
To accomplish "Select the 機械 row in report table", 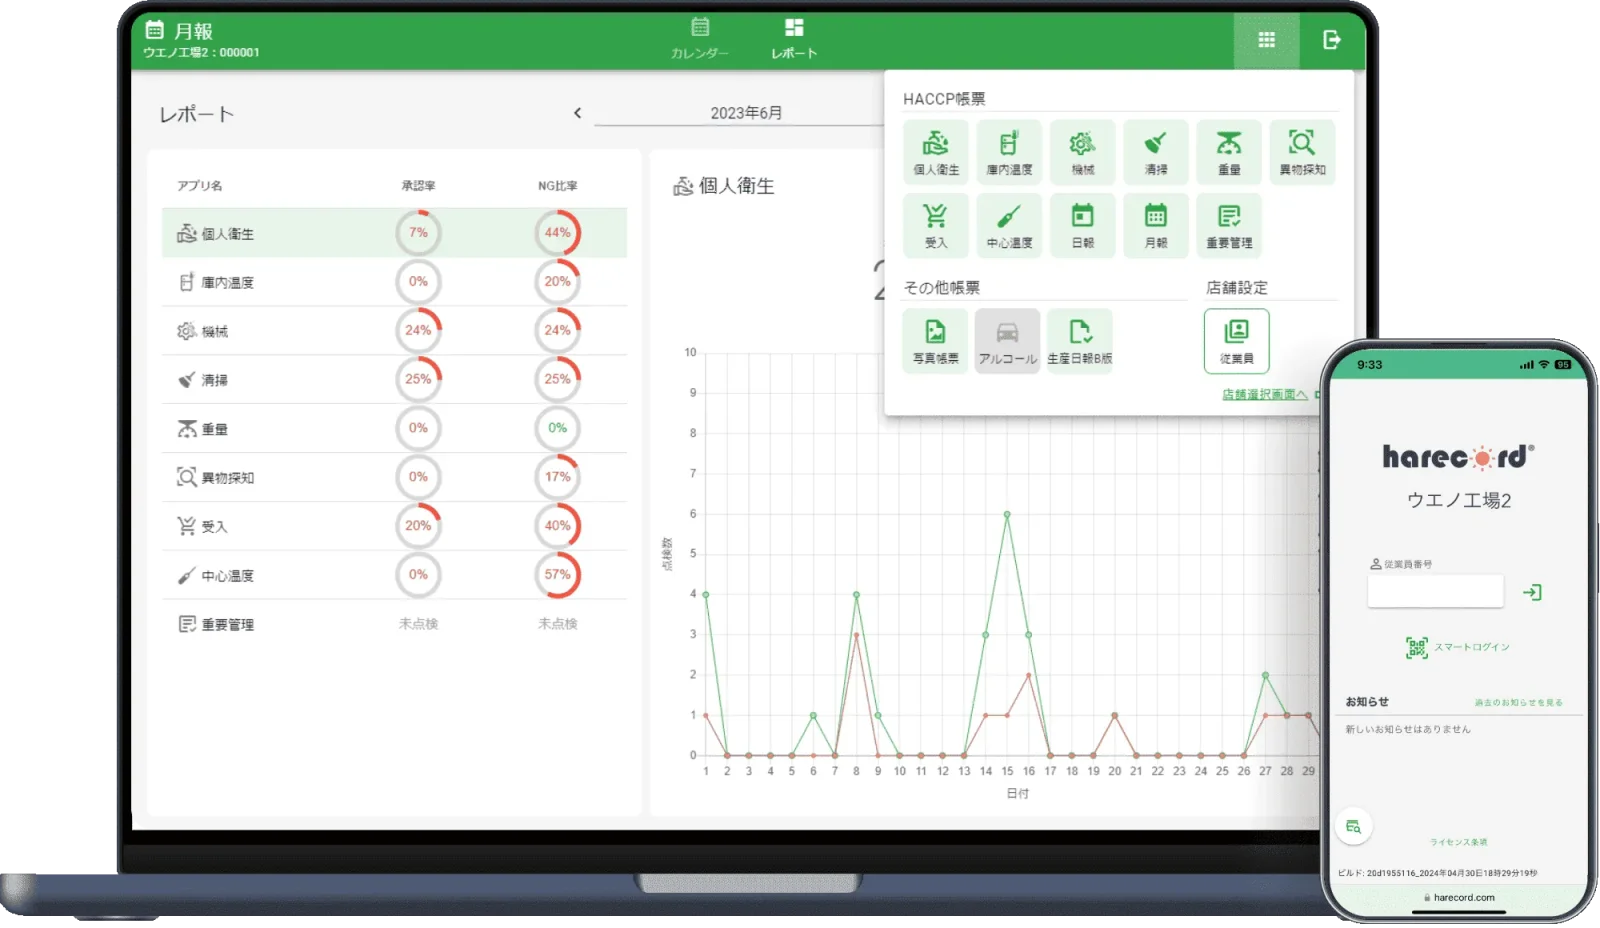I will tap(394, 331).
